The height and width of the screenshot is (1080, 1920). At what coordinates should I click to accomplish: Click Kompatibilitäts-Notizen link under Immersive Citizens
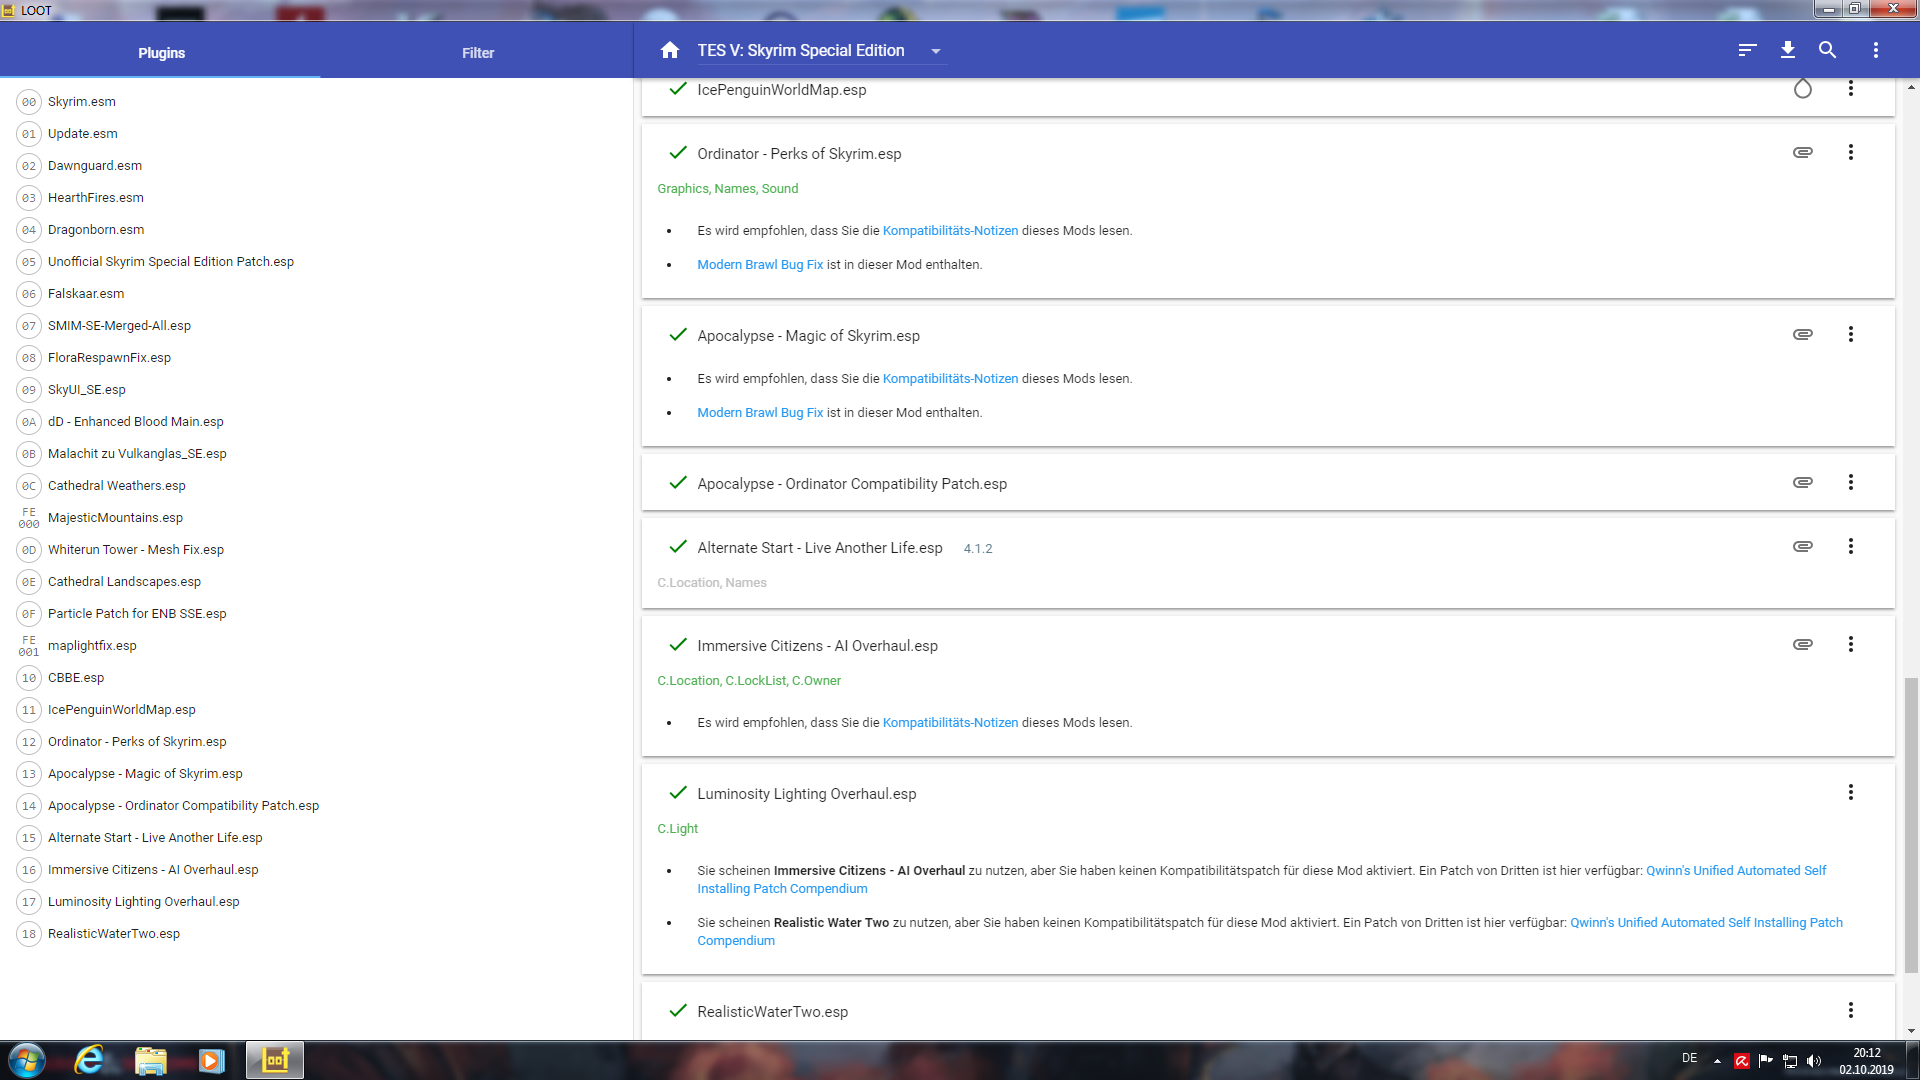point(950,723)
